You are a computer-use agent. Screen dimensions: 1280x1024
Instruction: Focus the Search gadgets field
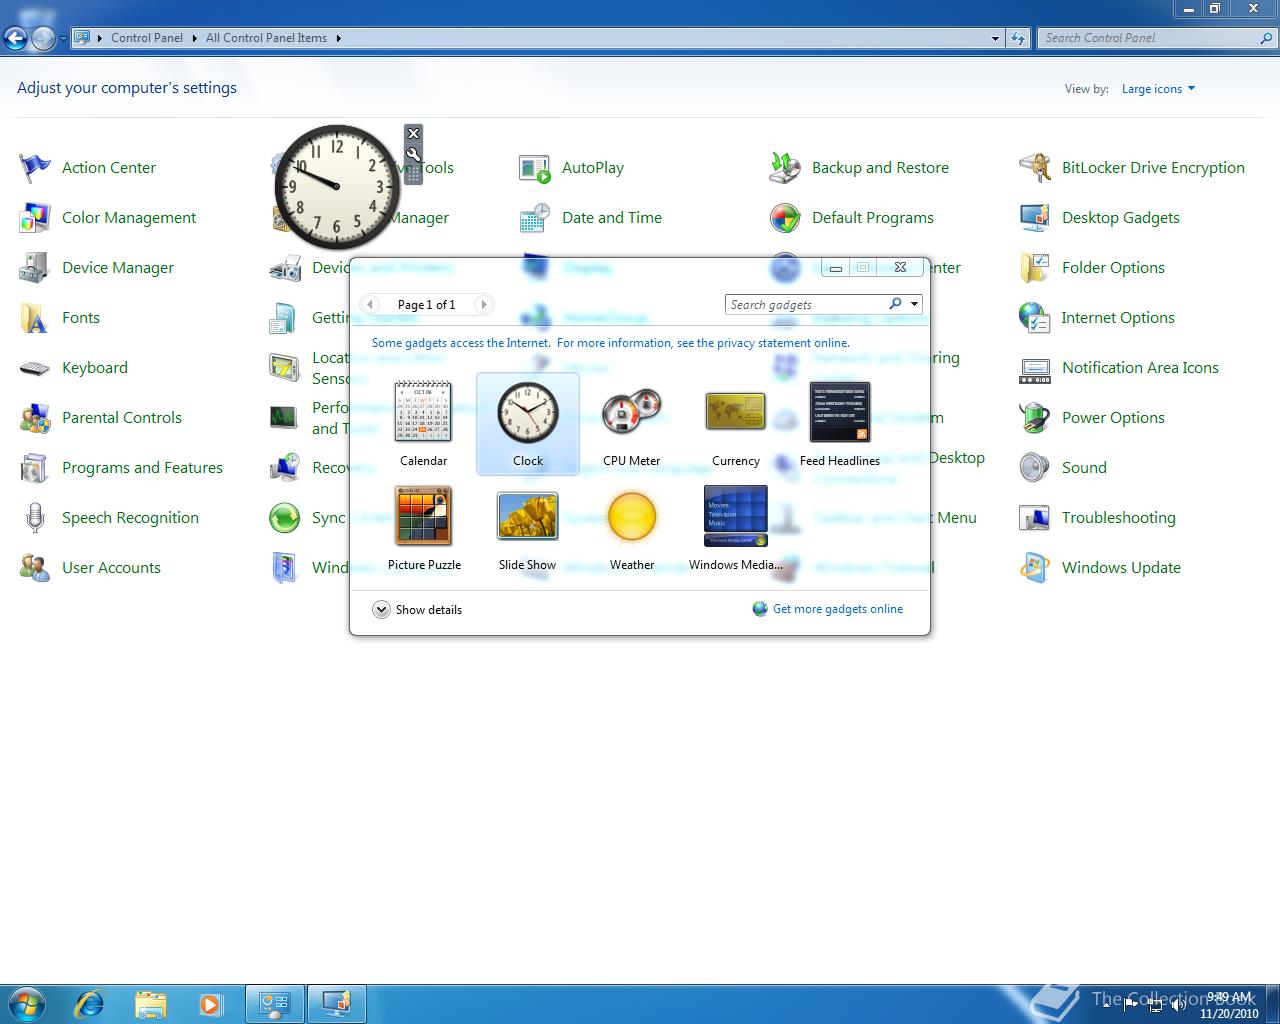(806, 304)
